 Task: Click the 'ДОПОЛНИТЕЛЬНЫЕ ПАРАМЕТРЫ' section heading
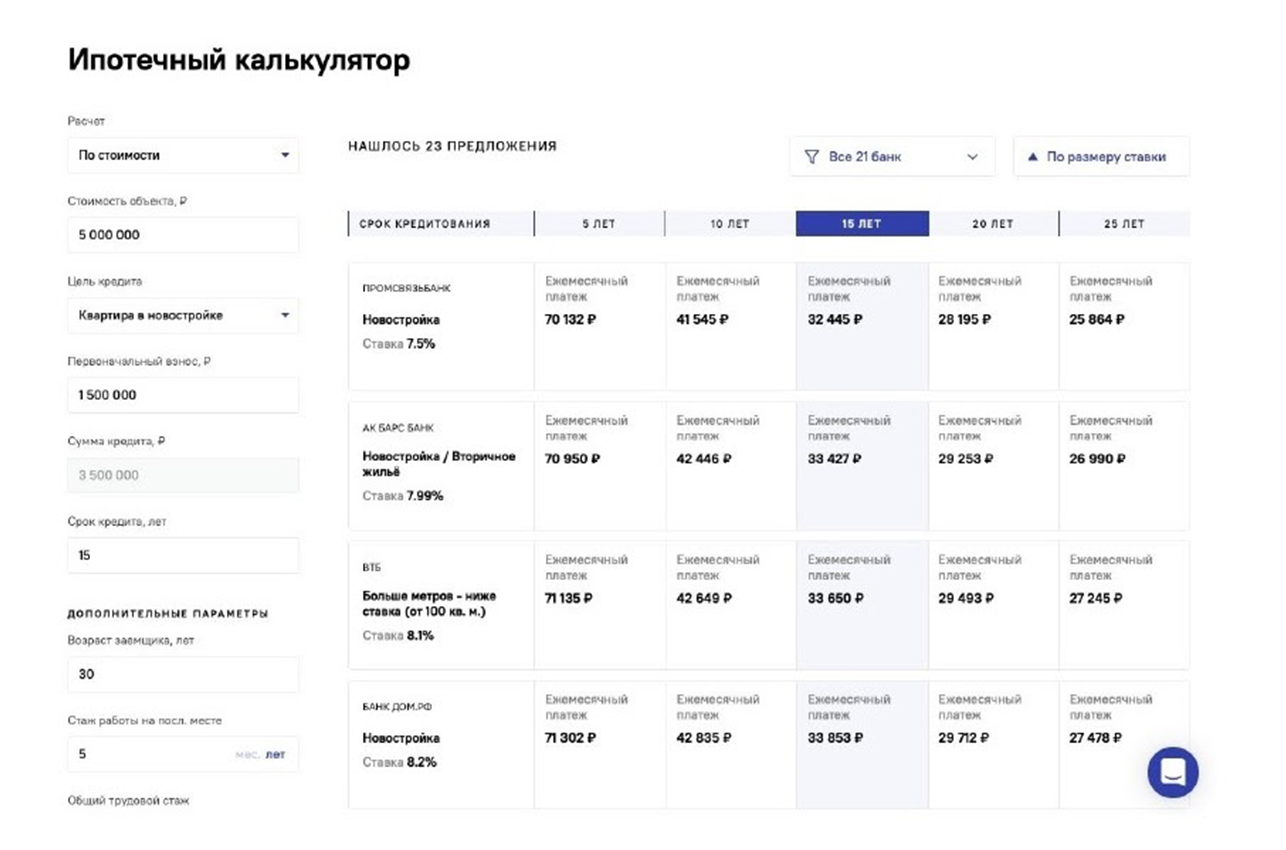click(x=168, y=614)
